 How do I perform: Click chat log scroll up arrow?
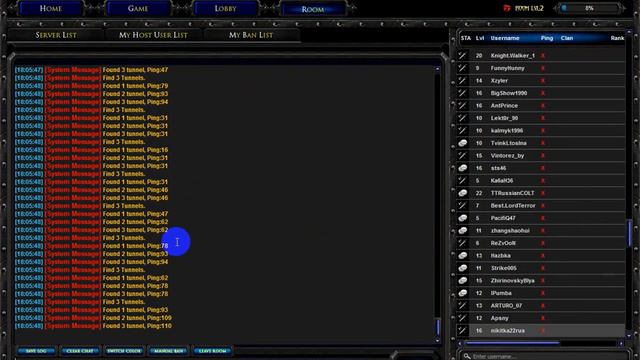[x=438, y=69]
